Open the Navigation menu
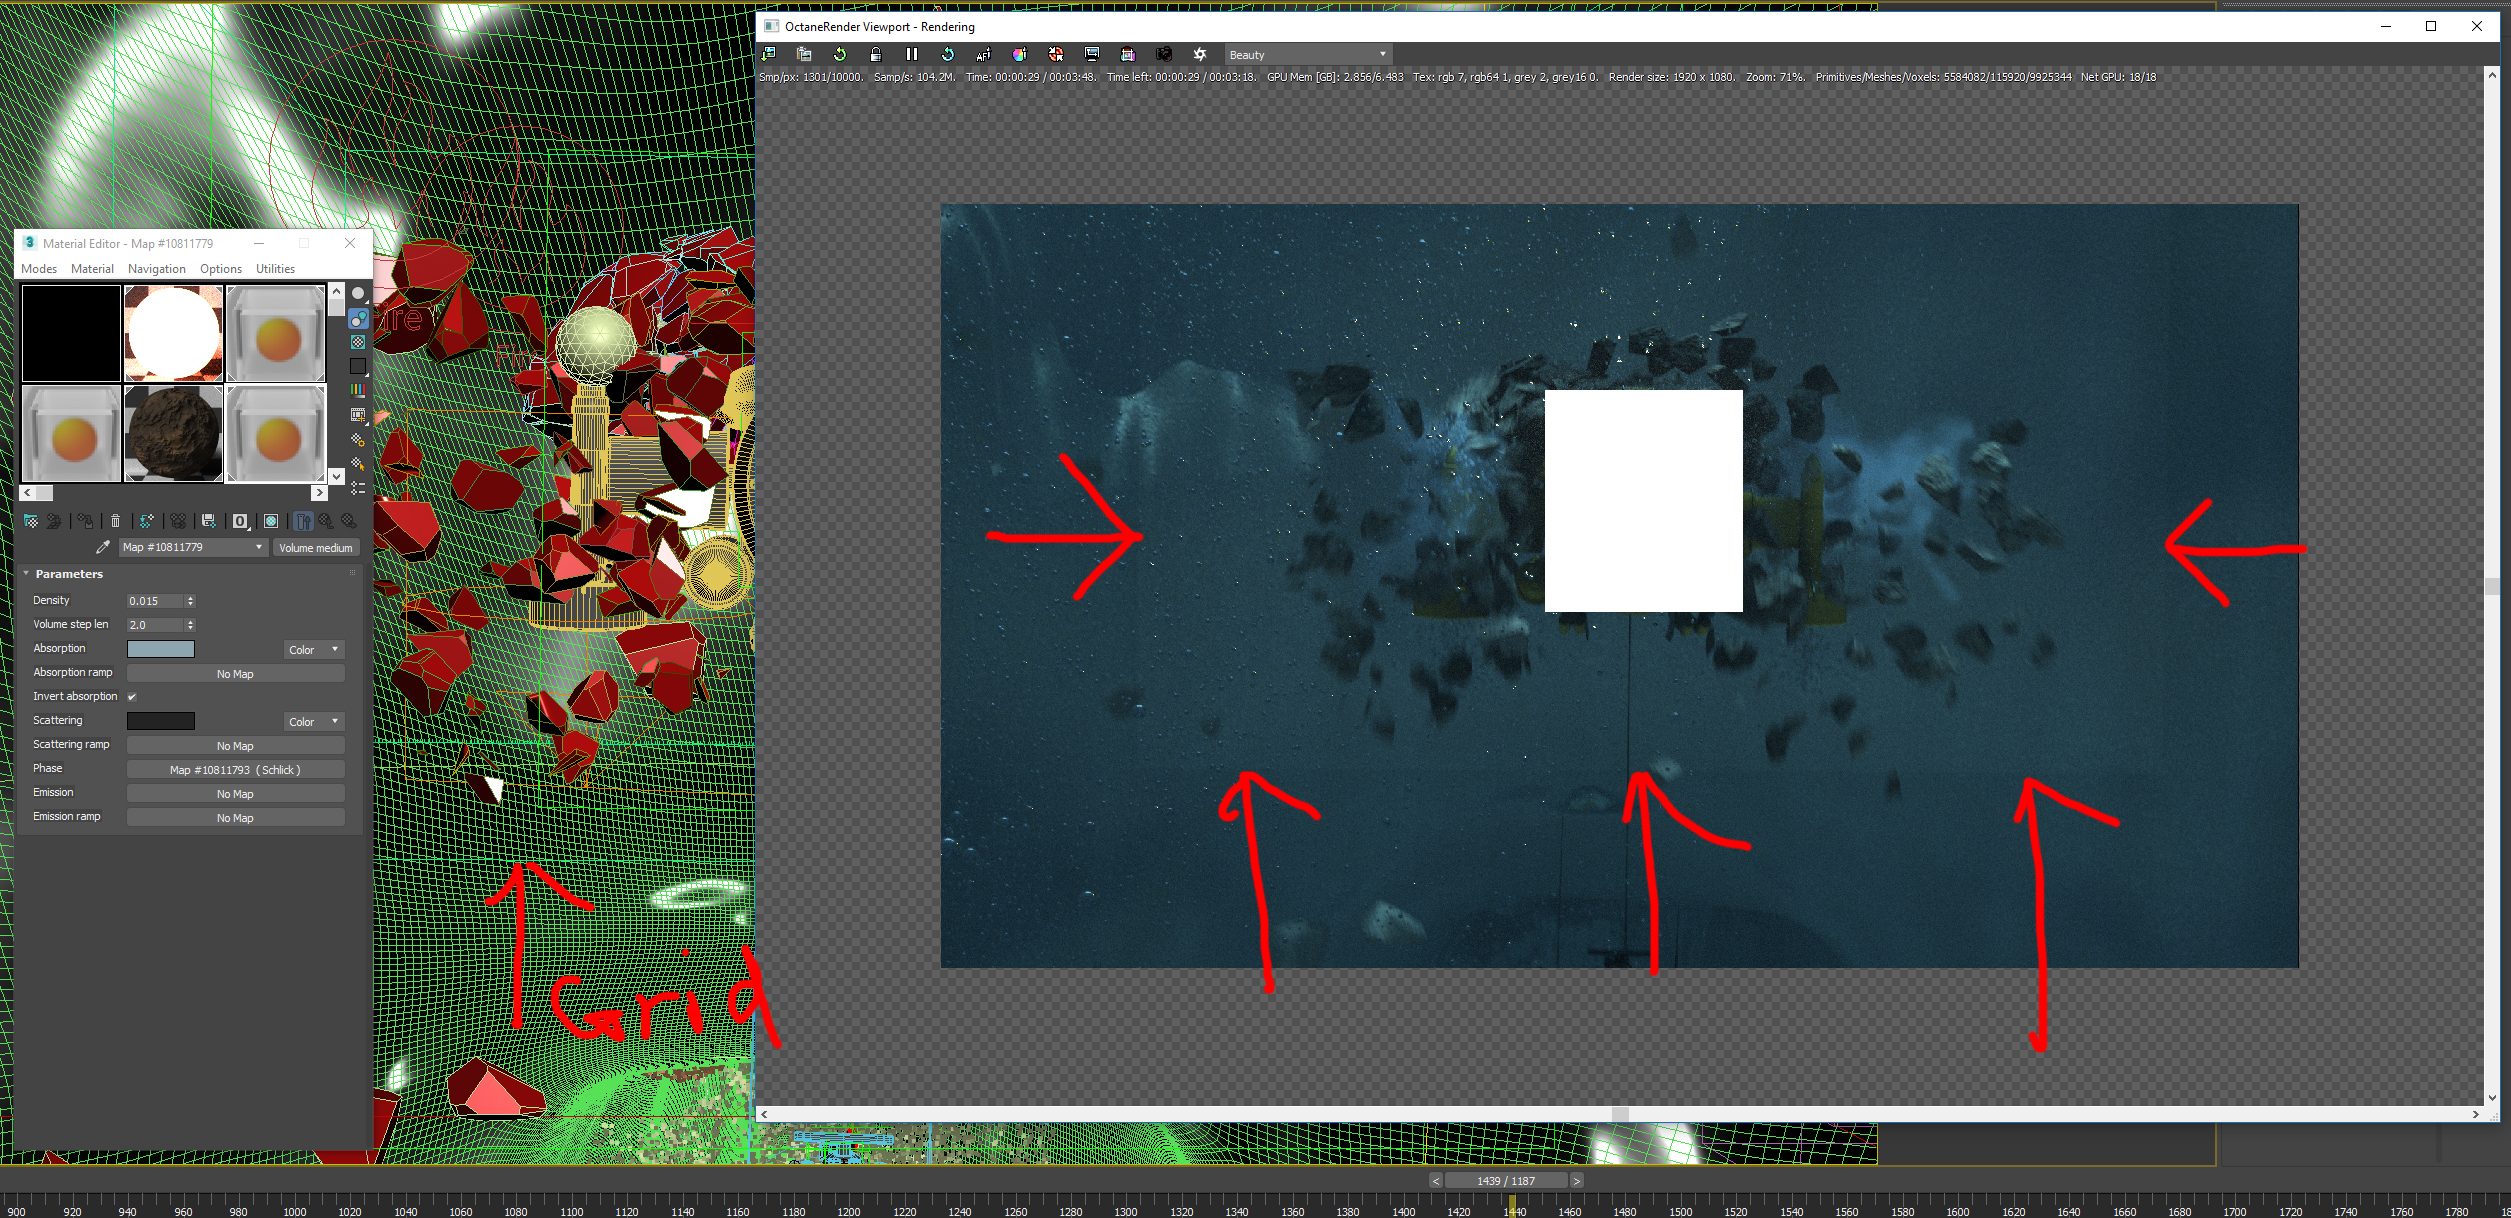This screenshot has height=1218, width=2511. click(156, 269)
